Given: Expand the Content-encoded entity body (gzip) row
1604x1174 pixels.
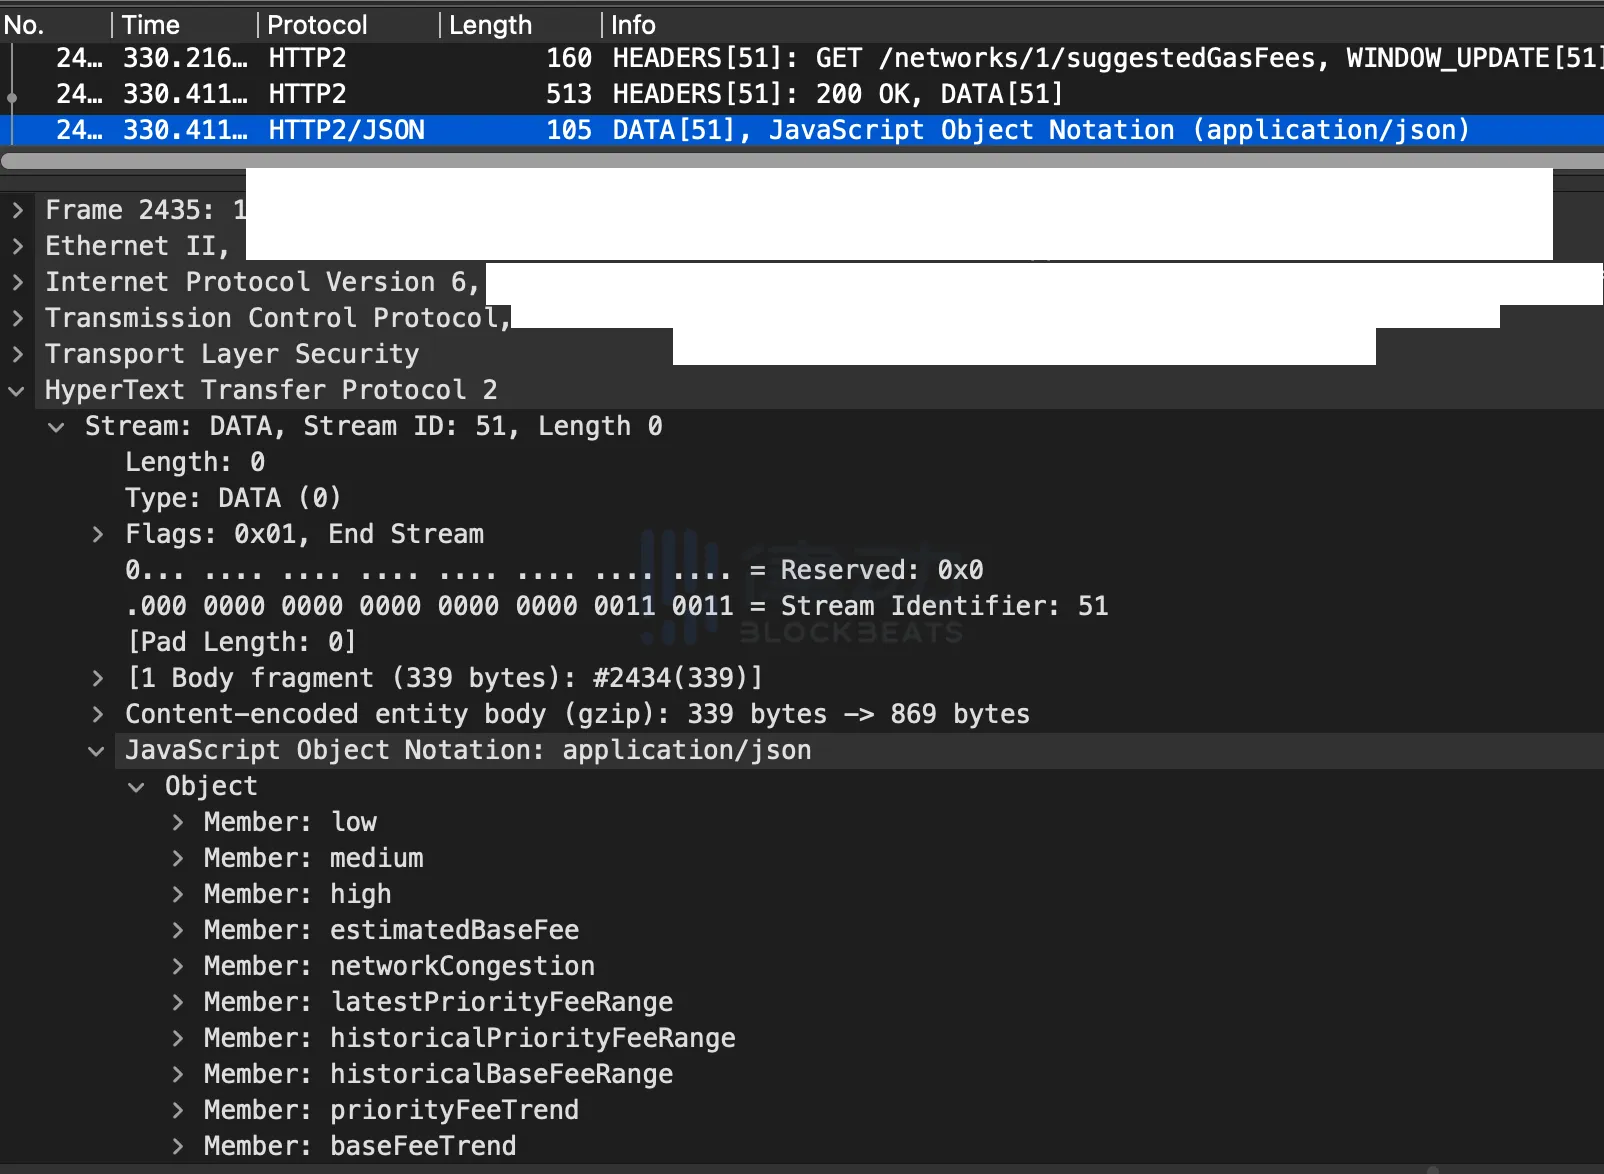Looking at the screenshot, I should point(97,714).
